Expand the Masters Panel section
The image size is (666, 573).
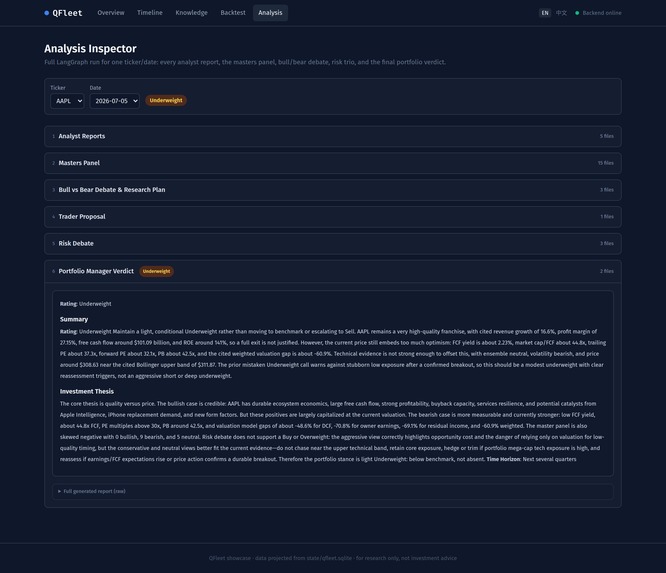(x=333, y=163)
